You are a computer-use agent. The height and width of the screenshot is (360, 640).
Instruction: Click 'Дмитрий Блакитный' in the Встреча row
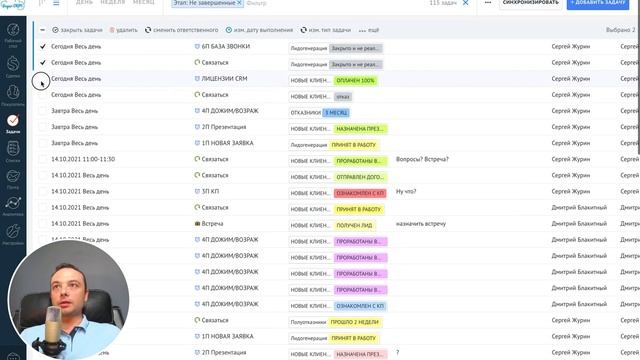(x=579, y=224)
